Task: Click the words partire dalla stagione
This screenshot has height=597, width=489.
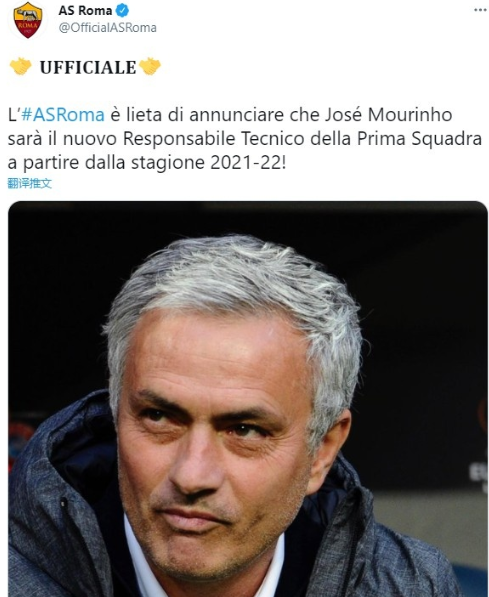Action: (x=114, y=163)
